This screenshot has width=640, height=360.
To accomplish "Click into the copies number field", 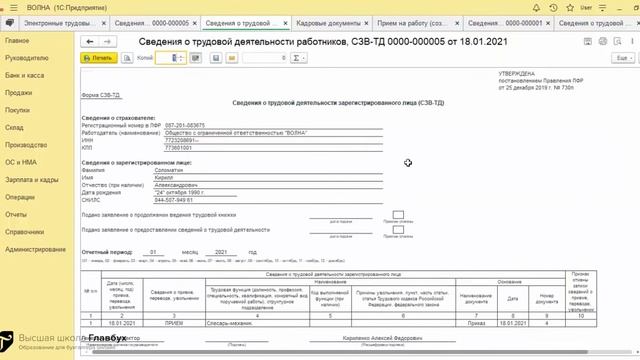I will click(166, 58).
